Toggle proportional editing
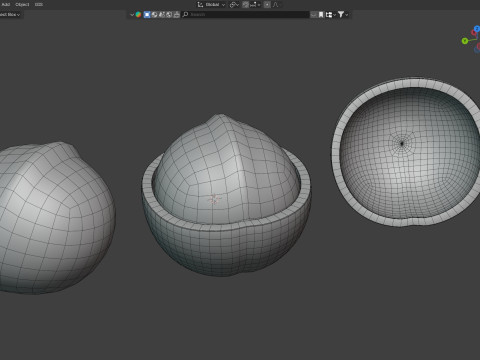Viewport: 480px width, 360px height. coord(267,5)
